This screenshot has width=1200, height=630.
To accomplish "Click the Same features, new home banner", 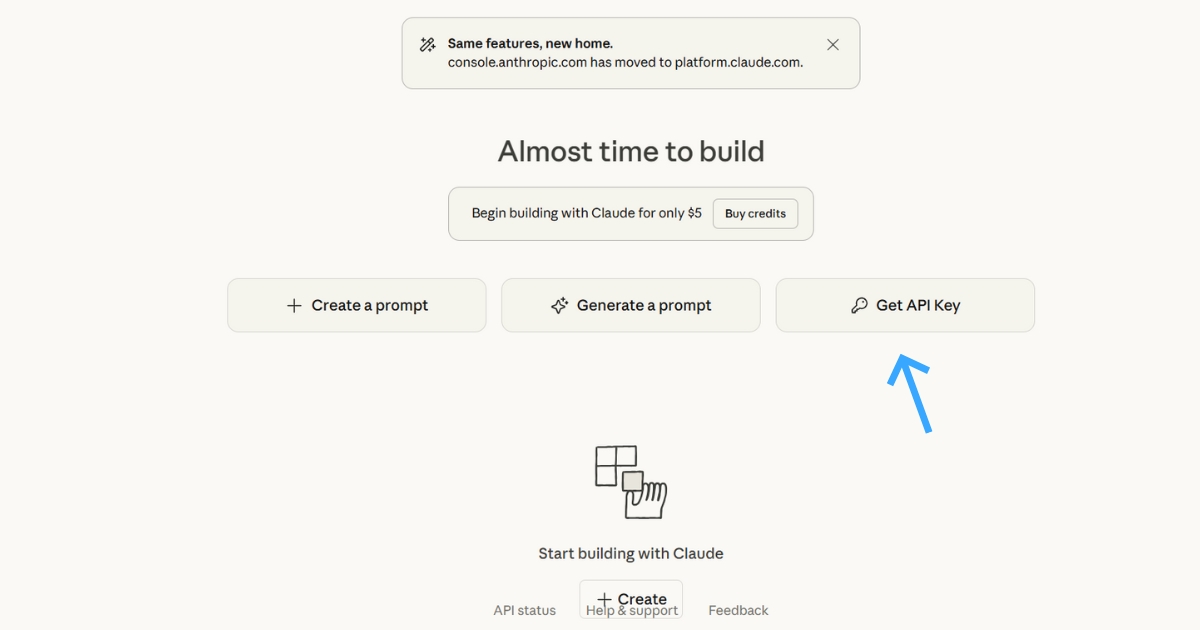I will (630, 53).
